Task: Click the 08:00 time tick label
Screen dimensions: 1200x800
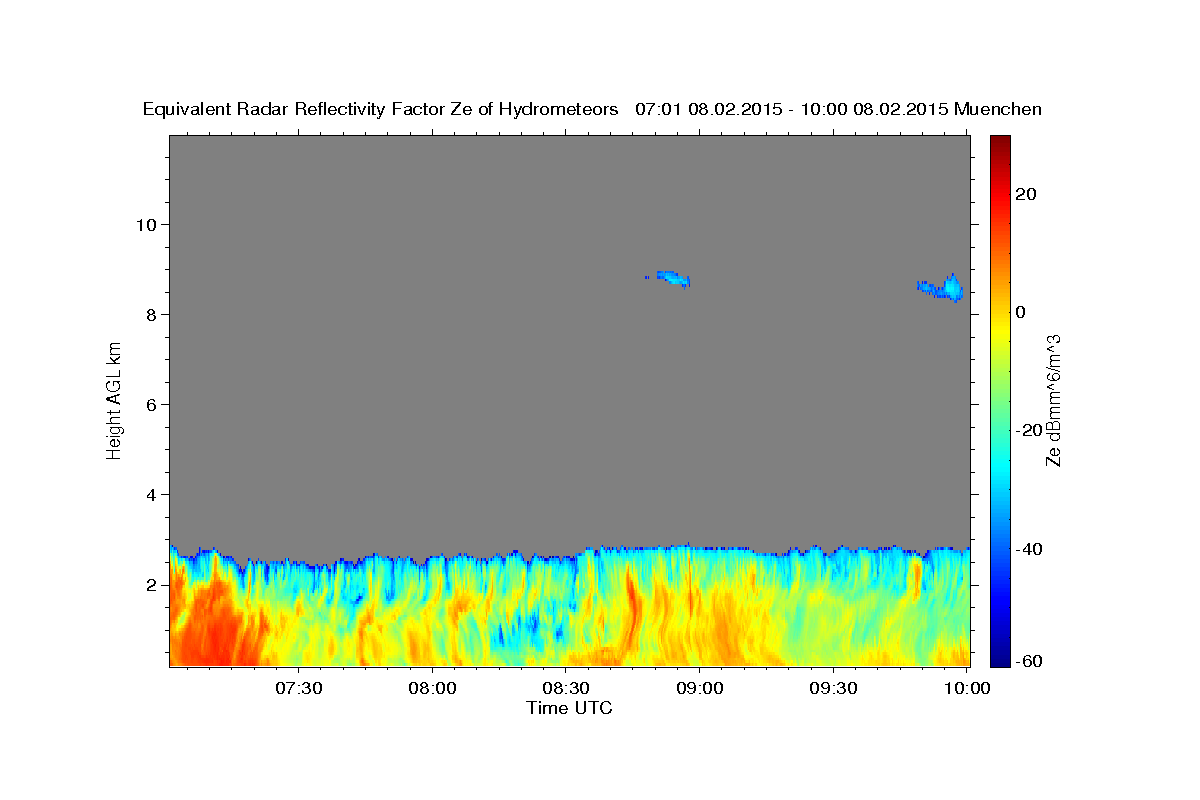Action: click(432, 689)
